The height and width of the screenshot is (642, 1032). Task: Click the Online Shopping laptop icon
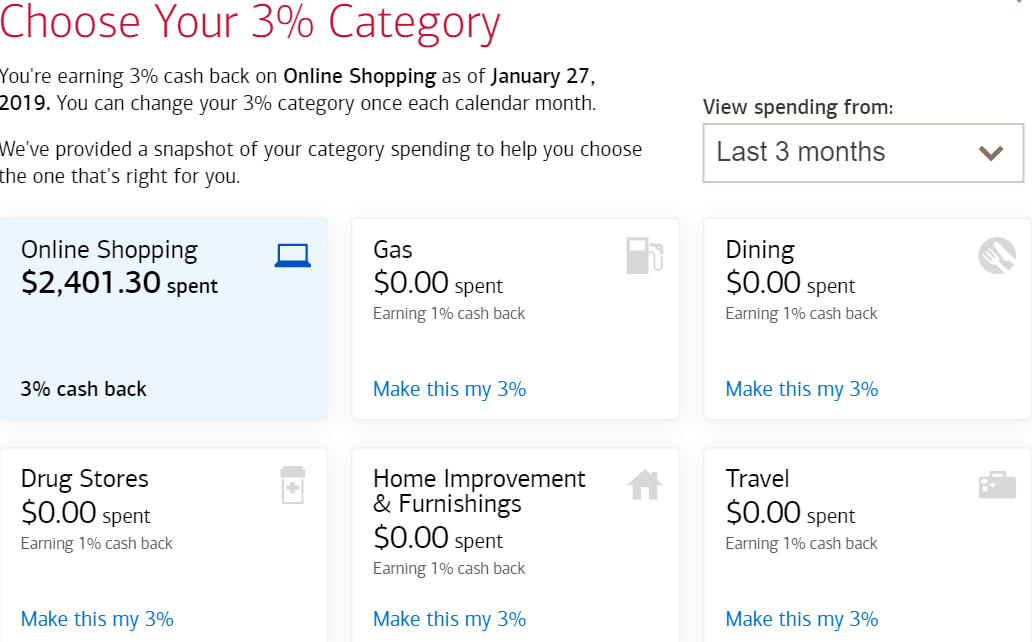click(x=291, y=254)
